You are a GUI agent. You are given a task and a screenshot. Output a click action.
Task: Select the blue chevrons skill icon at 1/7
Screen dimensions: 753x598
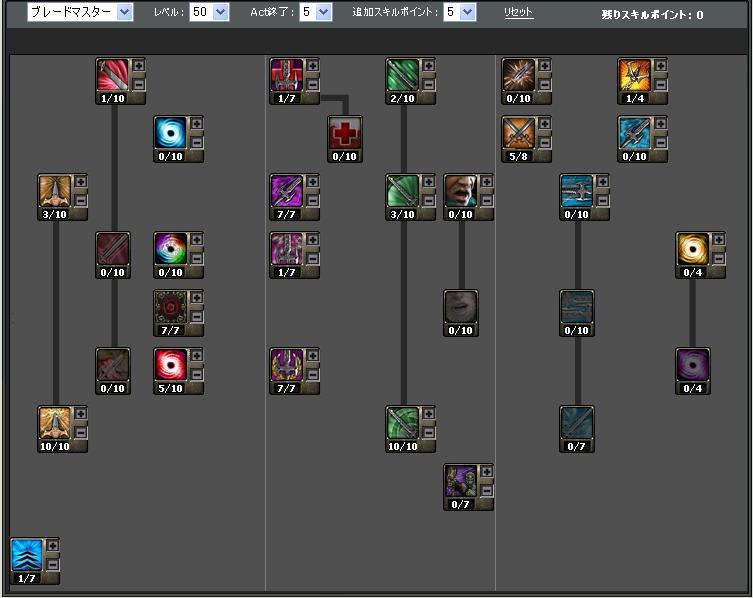click(27, 555)
